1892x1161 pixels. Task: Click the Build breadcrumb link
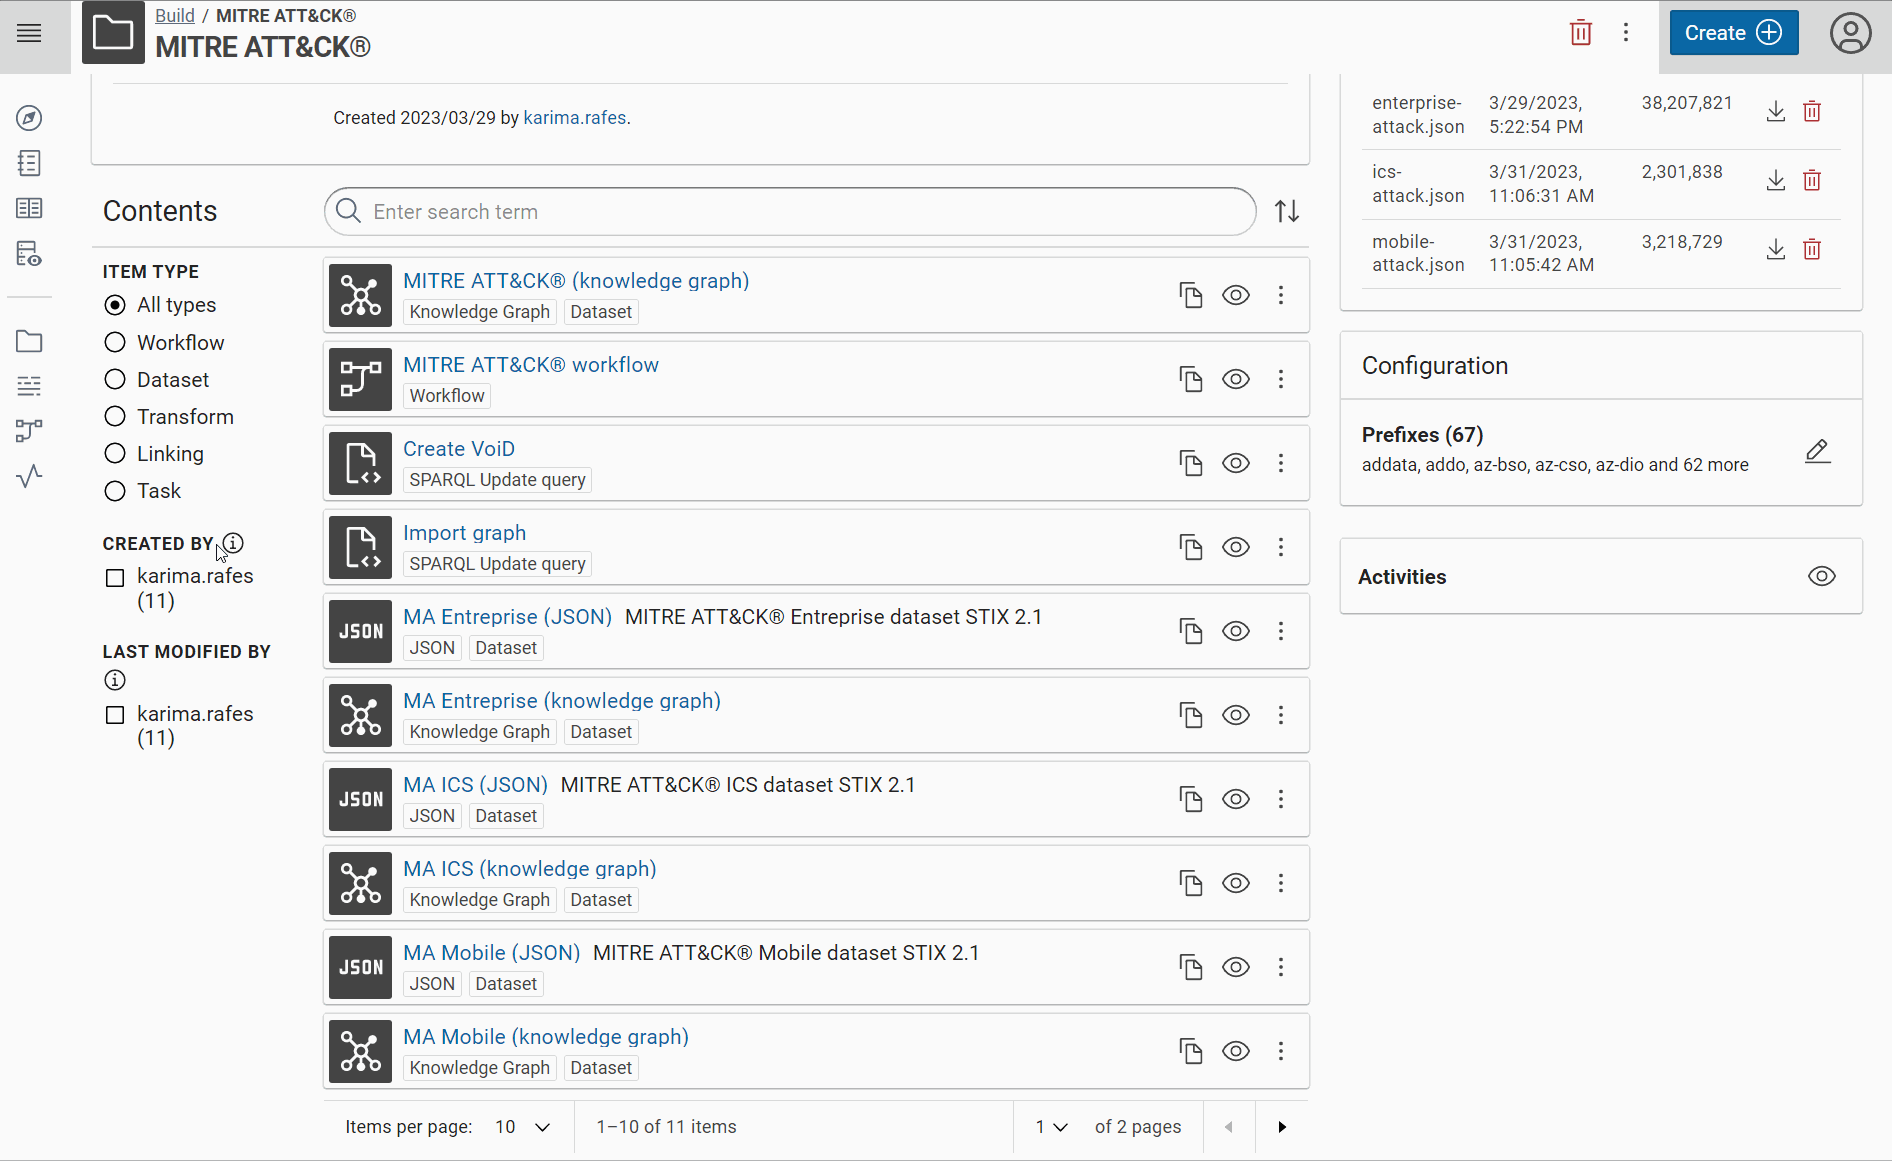pos(174,16)
